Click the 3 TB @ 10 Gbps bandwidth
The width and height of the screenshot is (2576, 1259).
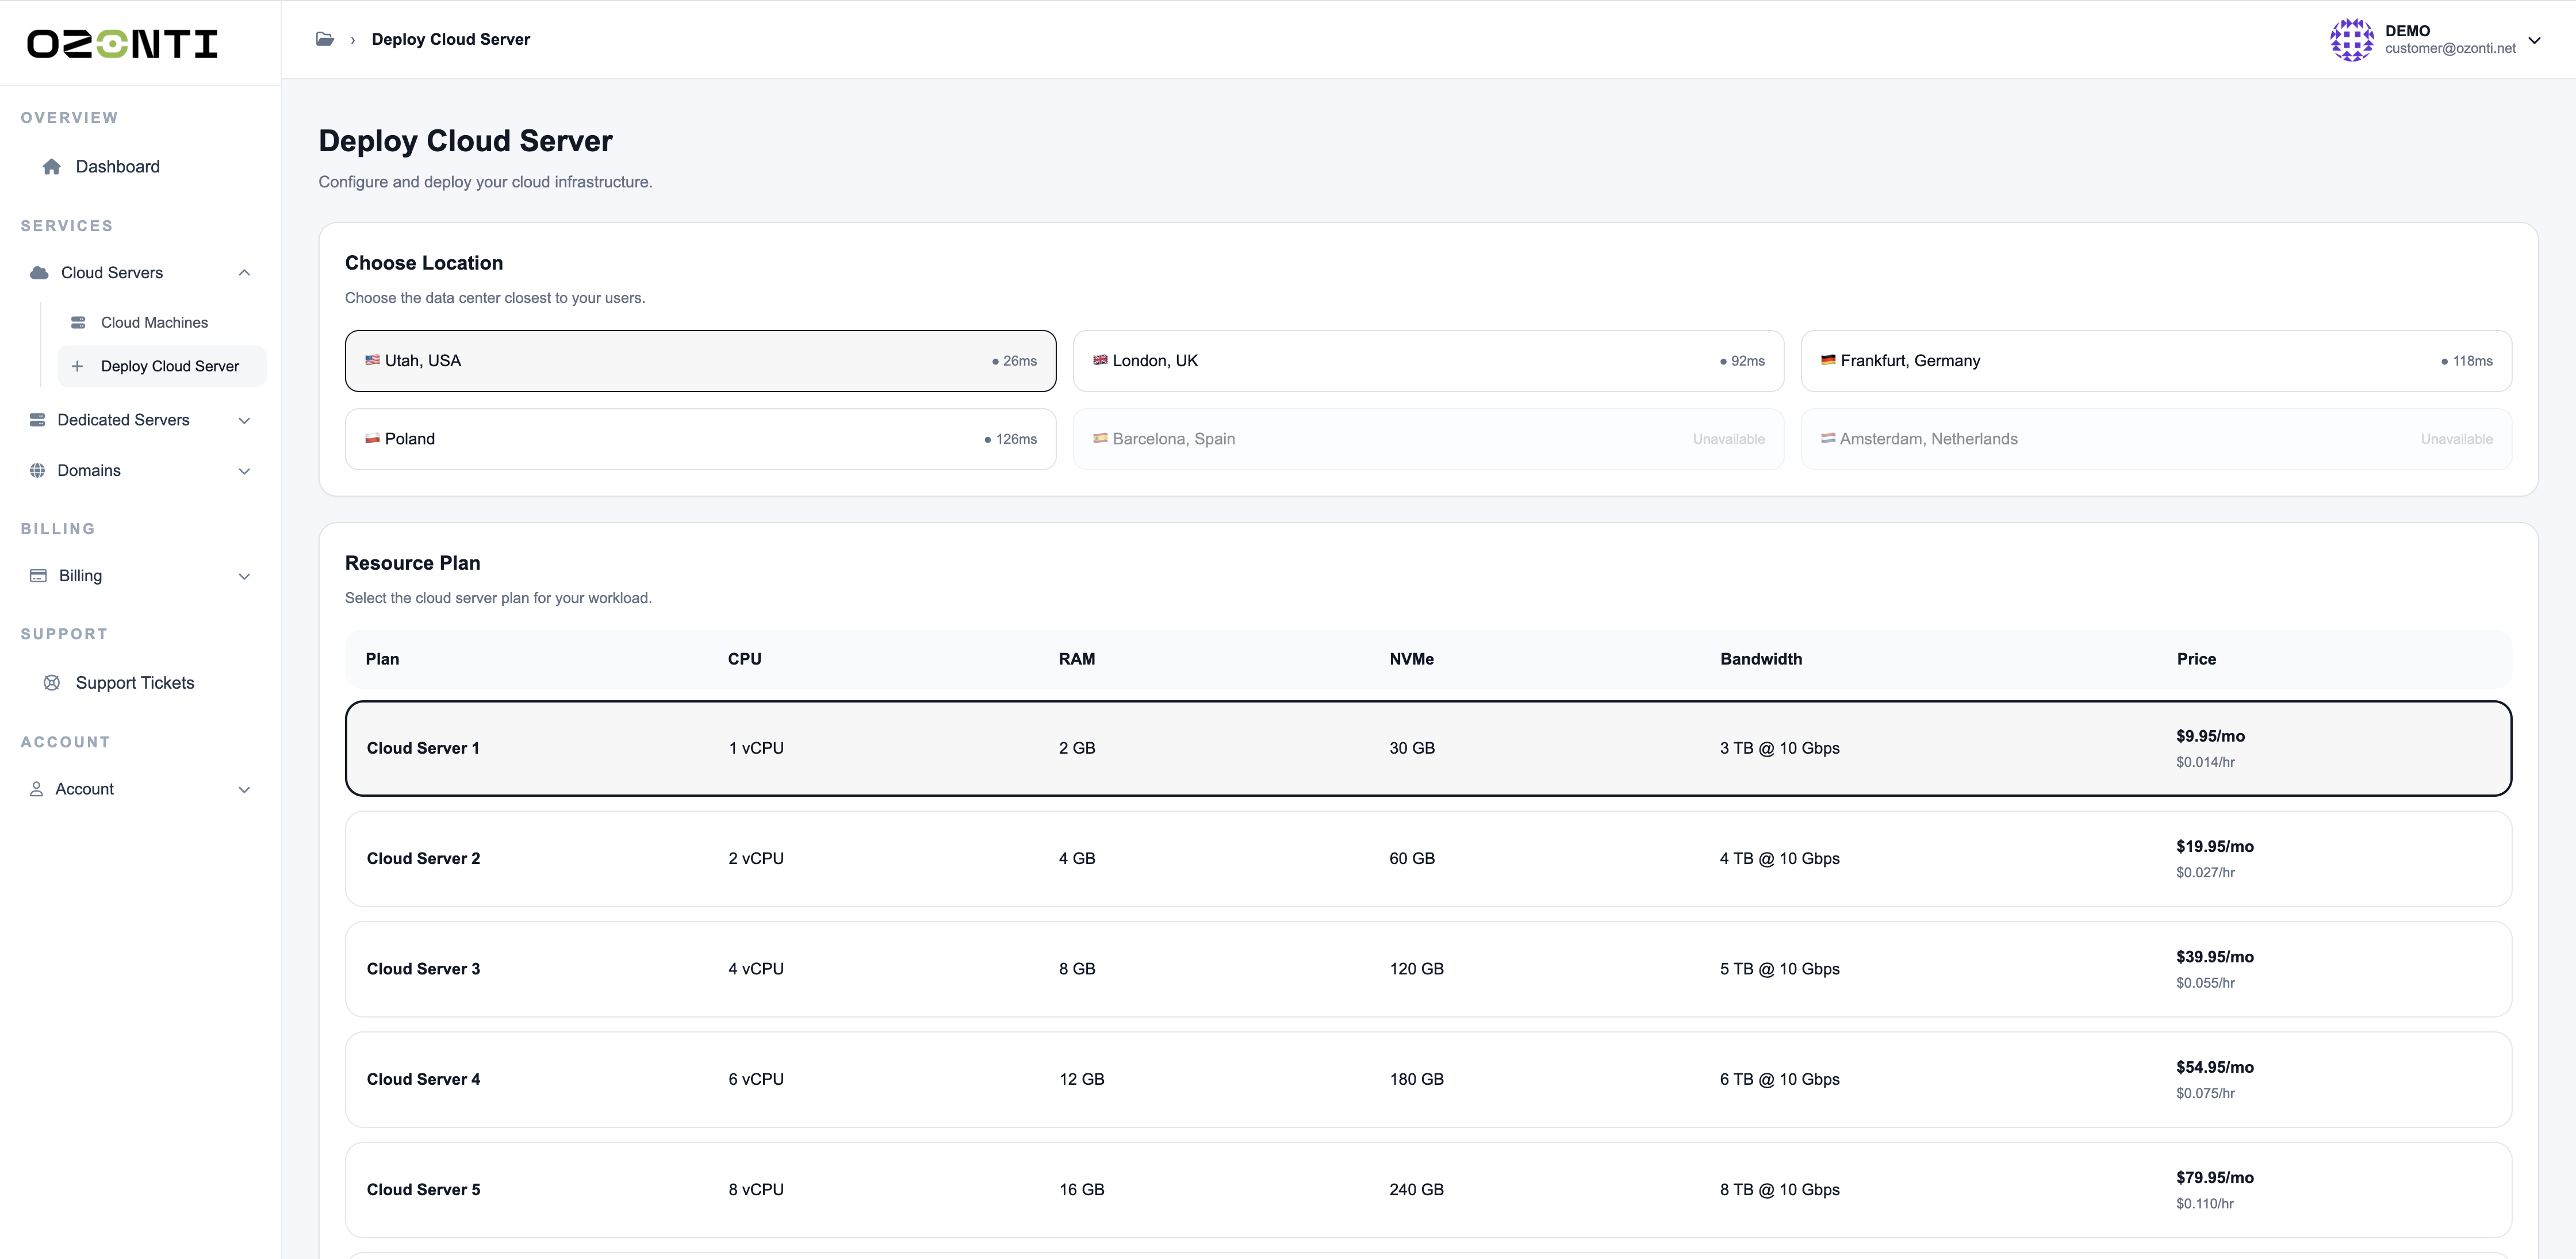(x=1780, y=748)
